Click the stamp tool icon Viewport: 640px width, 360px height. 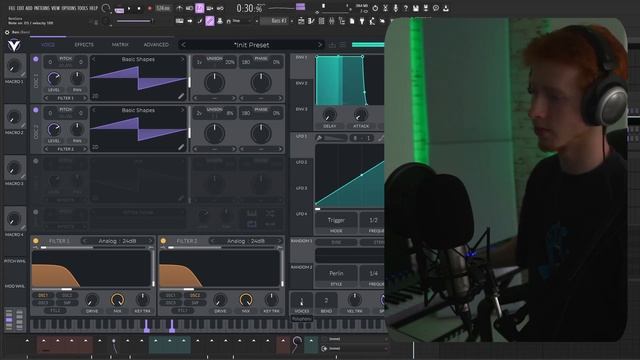pos(220,21)
